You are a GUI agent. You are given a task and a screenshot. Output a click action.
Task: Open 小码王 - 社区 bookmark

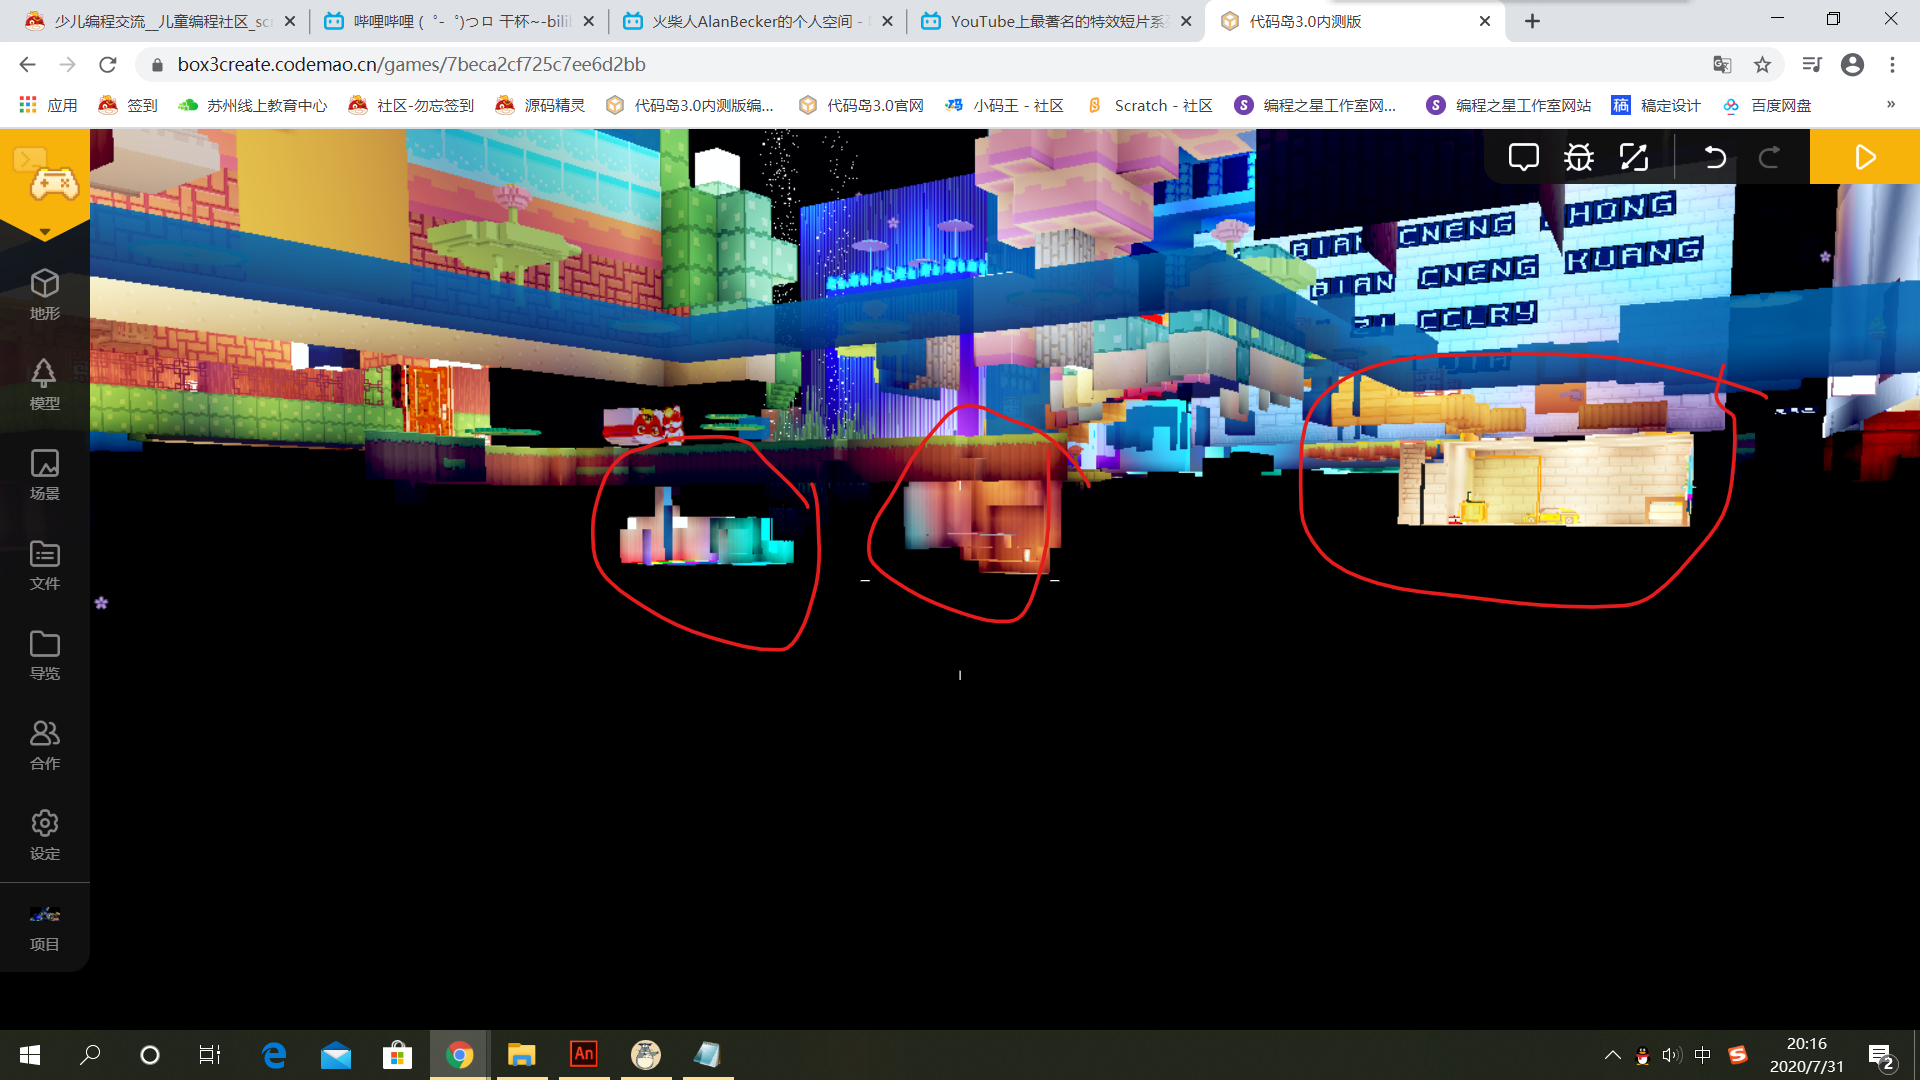point(1004,105)
